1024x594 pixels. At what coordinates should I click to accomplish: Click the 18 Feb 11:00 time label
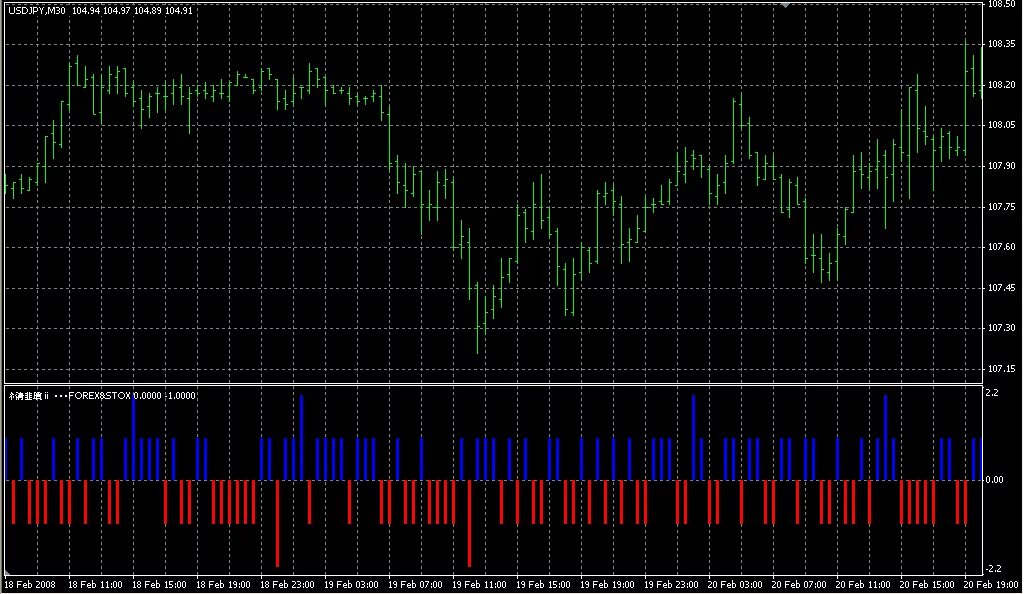point(95,585)
